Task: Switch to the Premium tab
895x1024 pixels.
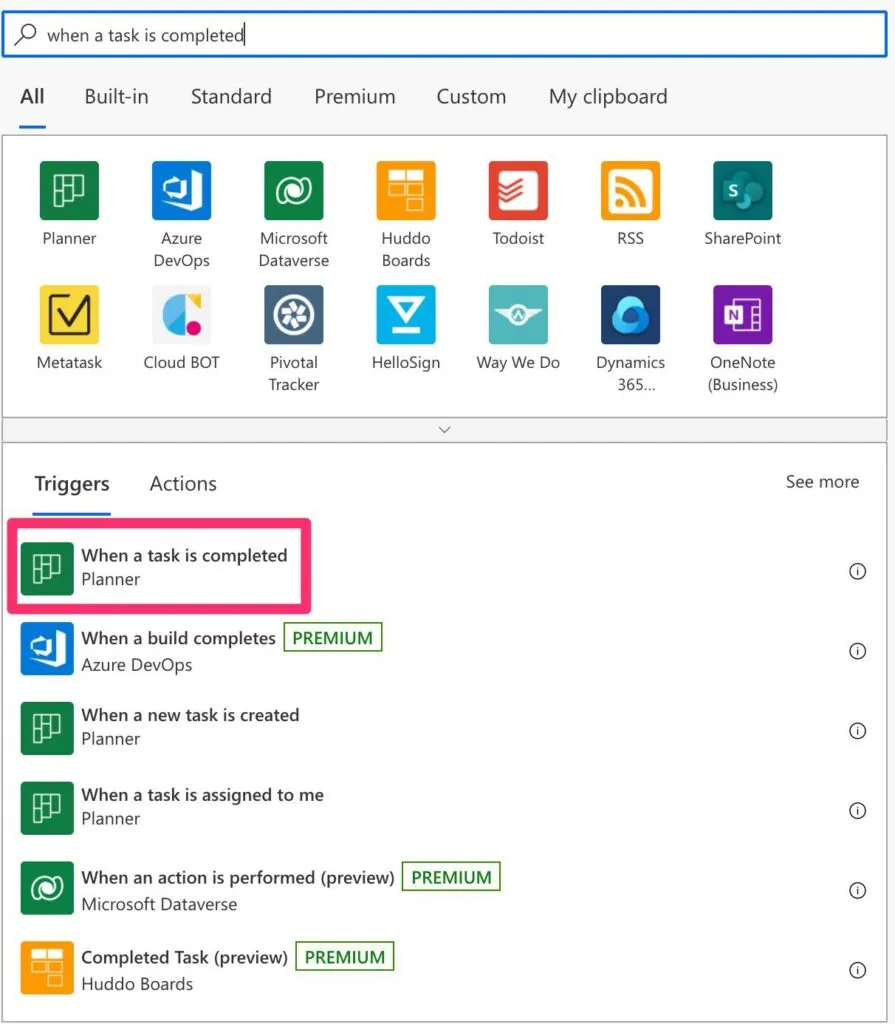Action: tap(354, 97)
